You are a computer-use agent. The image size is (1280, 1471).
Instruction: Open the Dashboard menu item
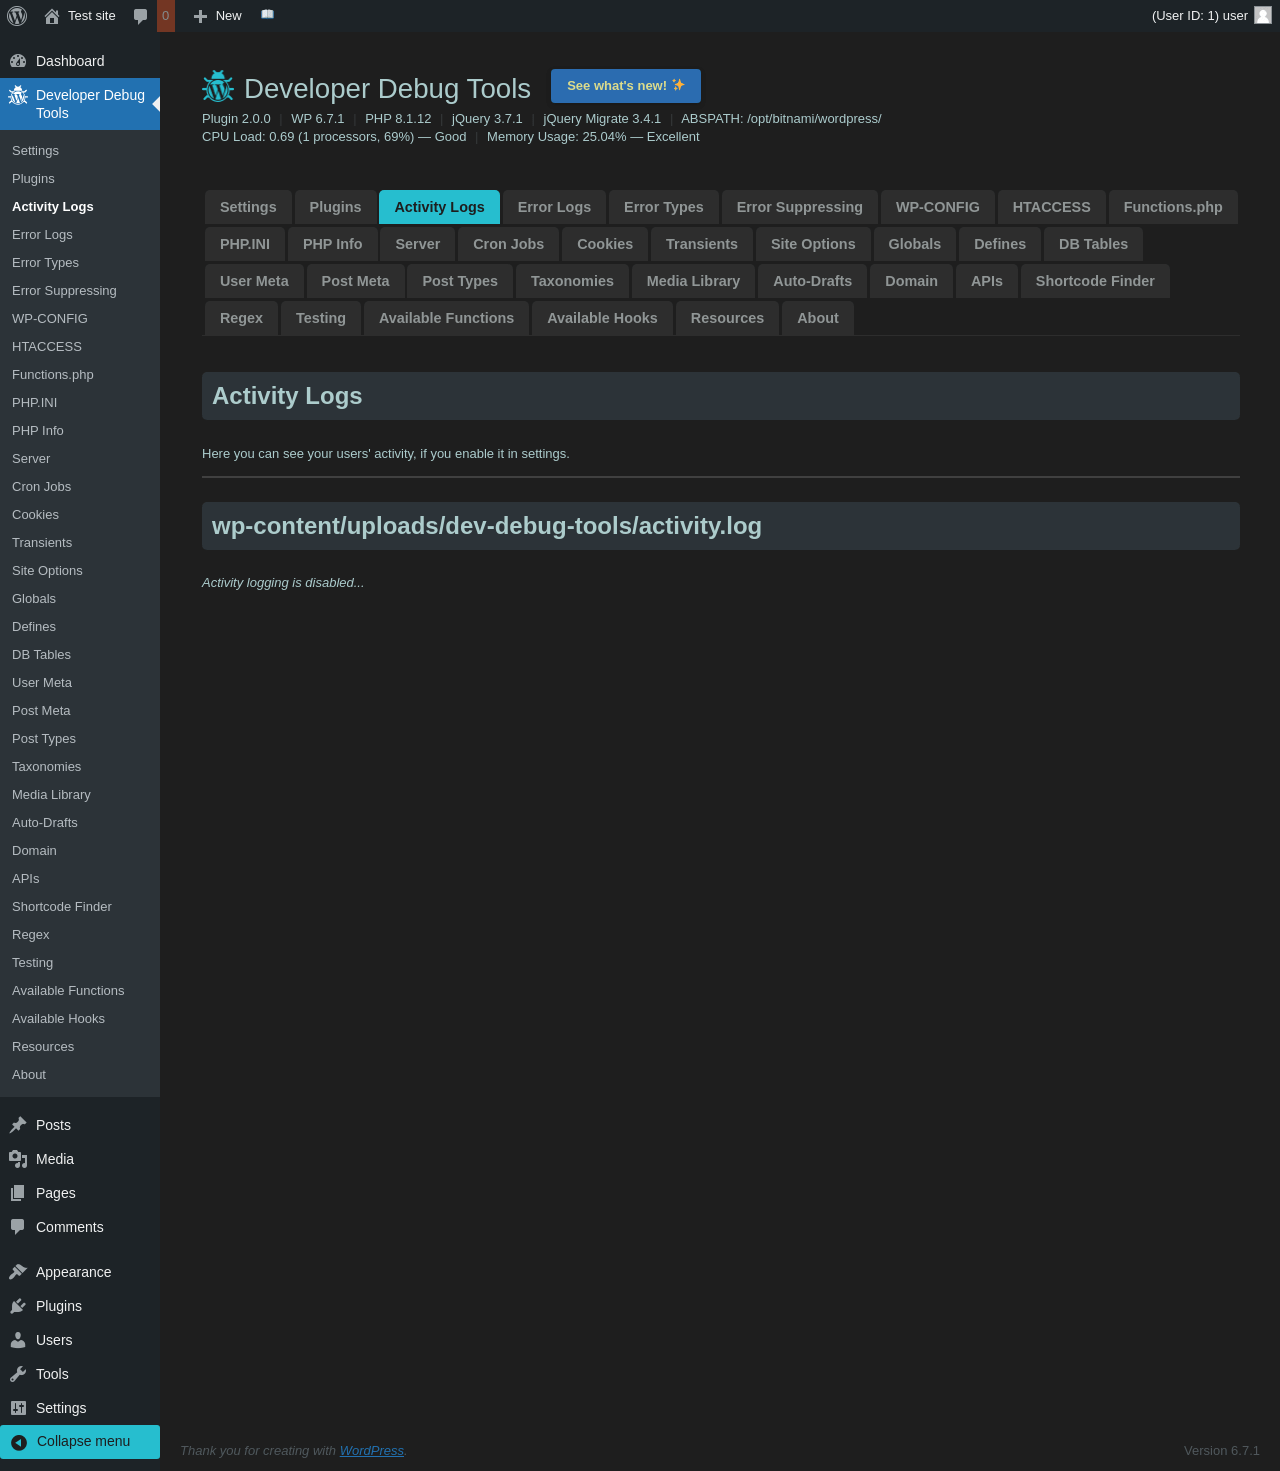click(70, 61)
